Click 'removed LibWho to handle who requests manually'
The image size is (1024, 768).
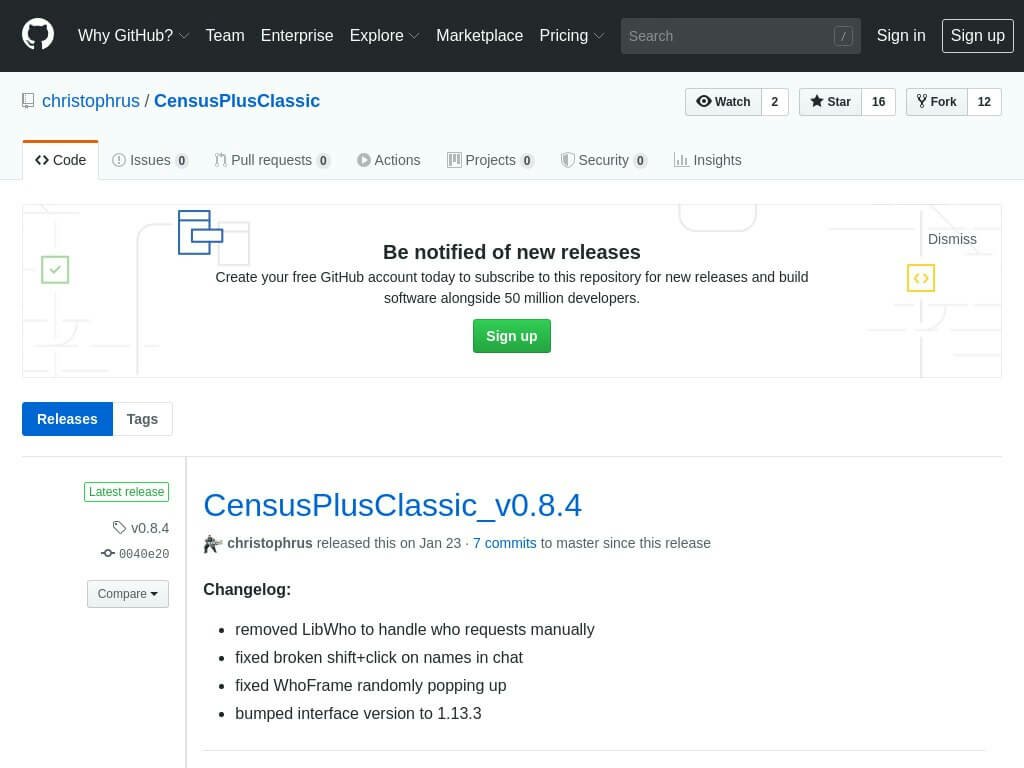[x=415, y=629]
